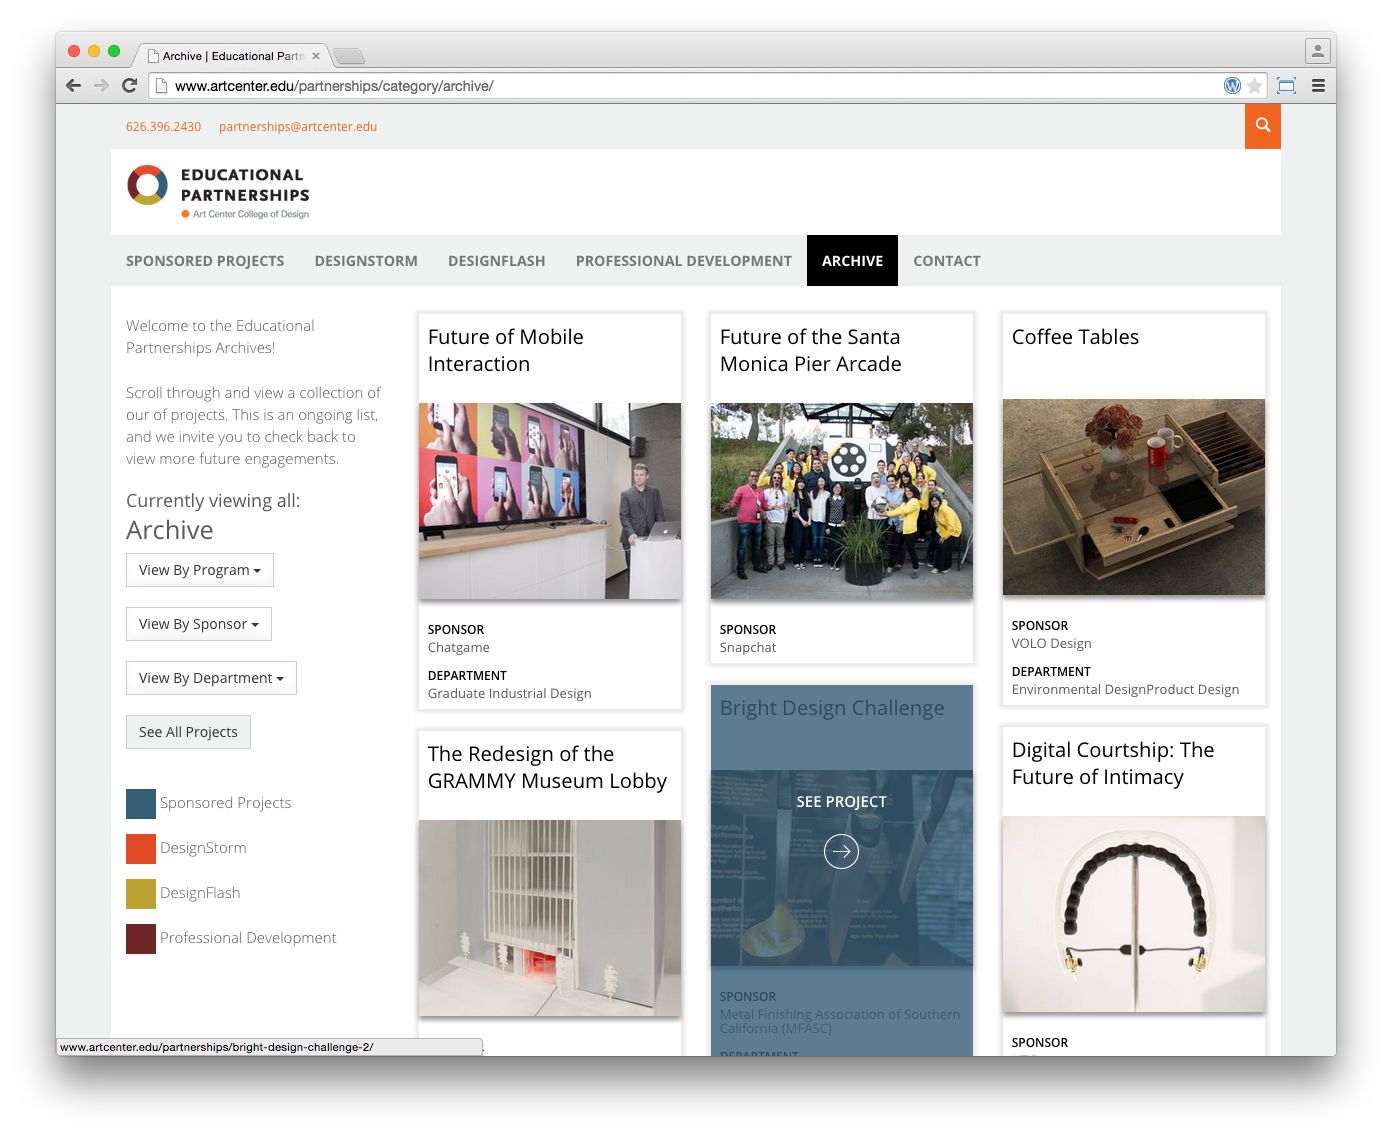Click the Graduate Industrial Design department text
The image size is (1392, 1136).
[510, 694]
